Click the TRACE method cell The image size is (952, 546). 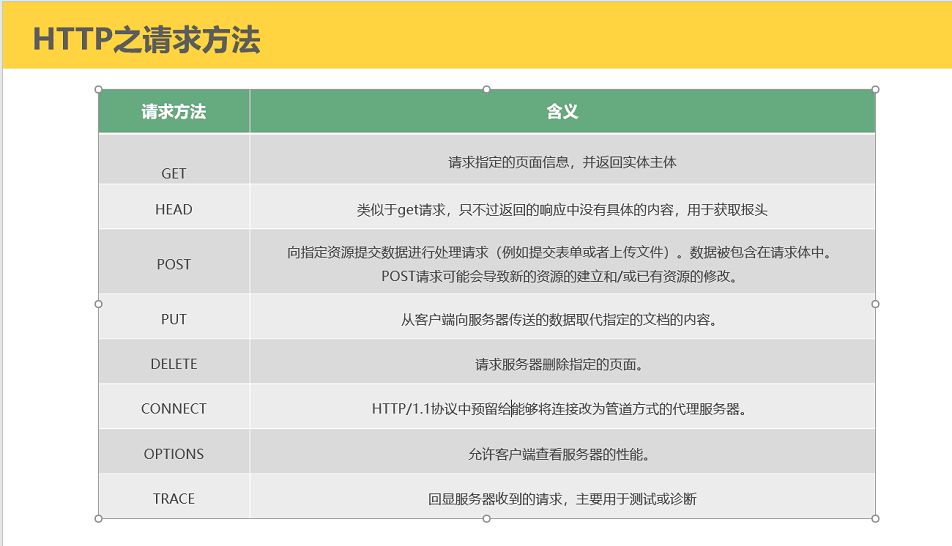tap(174, 498)
